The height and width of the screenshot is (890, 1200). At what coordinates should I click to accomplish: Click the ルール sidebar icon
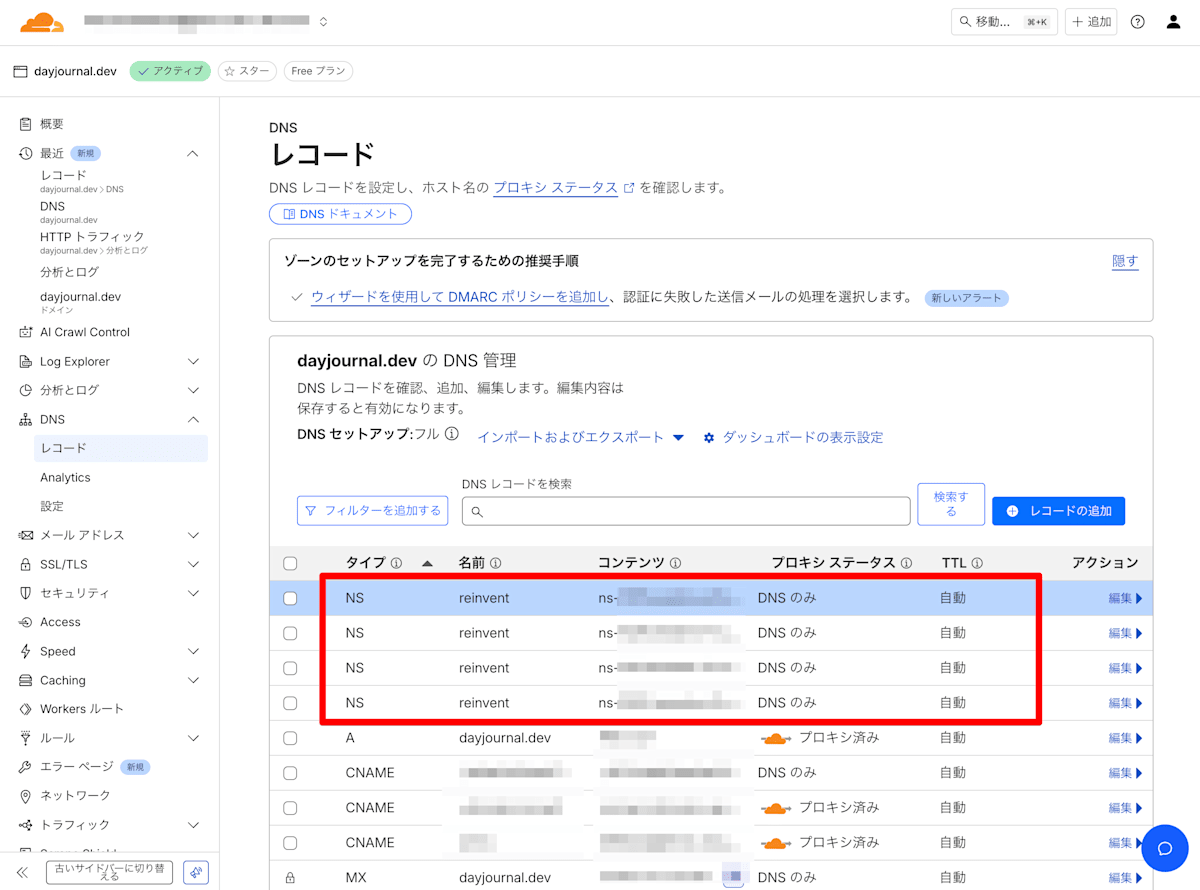pyautogui.click(x=26, y=738)
